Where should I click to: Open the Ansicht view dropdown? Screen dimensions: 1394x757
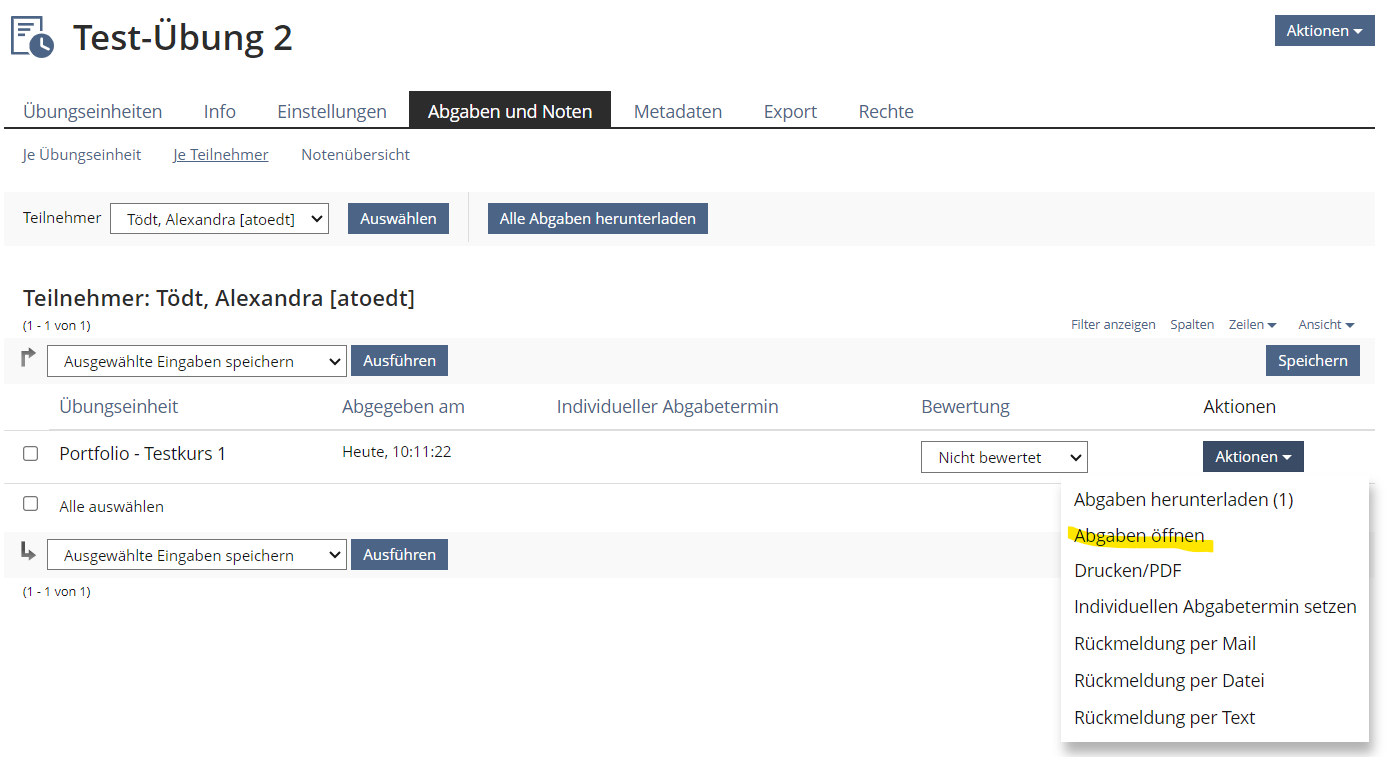point(1326,325)
